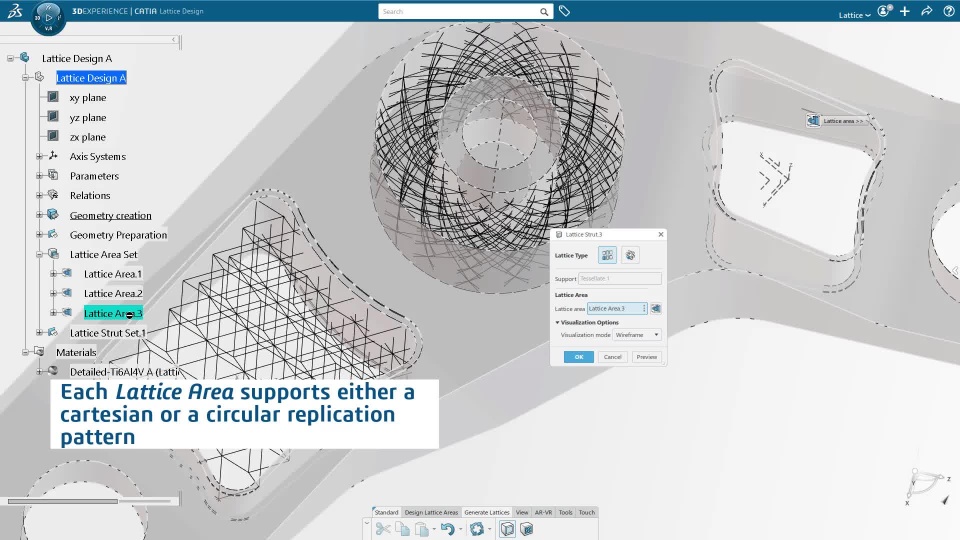Collapse the Visualization Options section

(x=557, y=322)
